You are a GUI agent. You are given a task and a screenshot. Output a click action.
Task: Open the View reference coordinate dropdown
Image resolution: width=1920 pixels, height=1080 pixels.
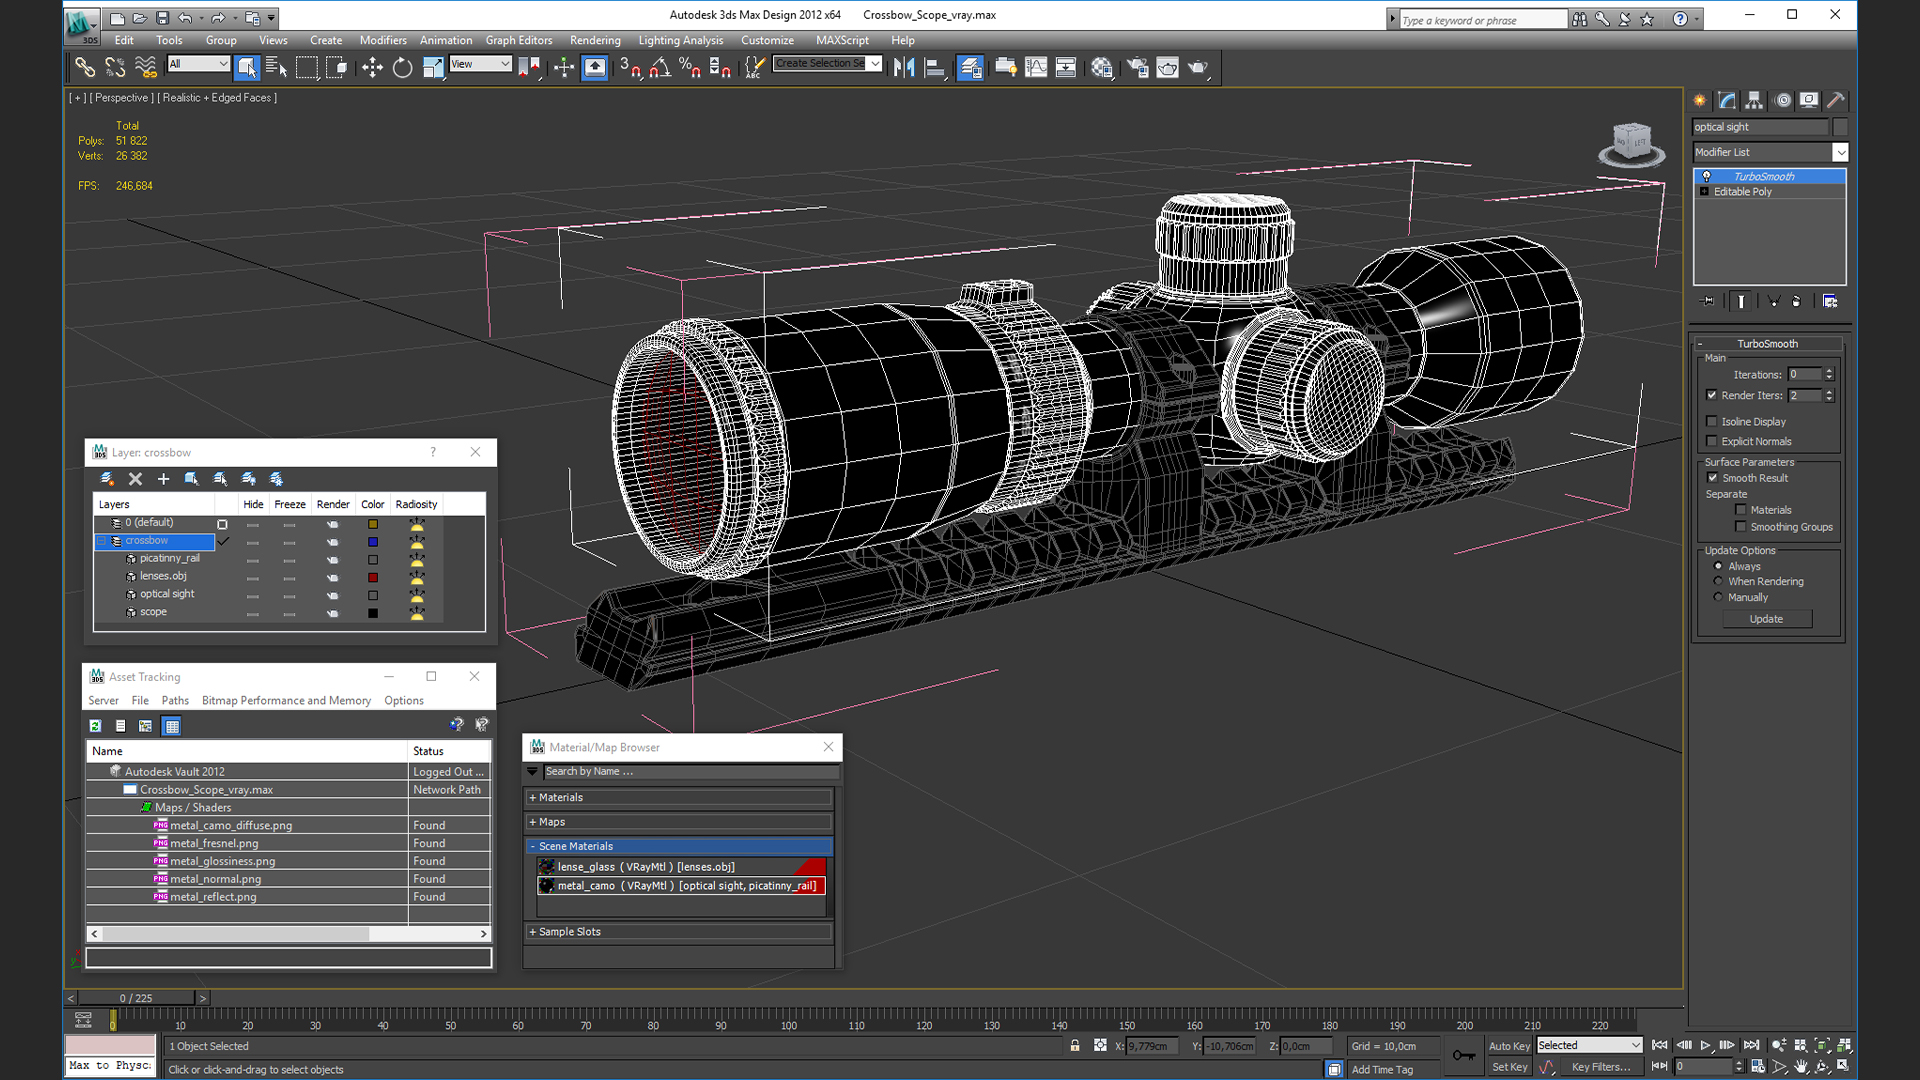[x=480, y=64]
